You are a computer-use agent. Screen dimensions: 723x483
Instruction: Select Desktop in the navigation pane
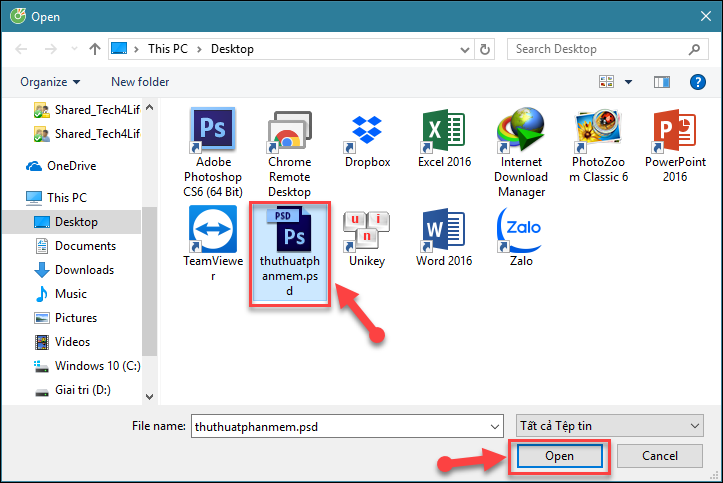coord(71,222)
